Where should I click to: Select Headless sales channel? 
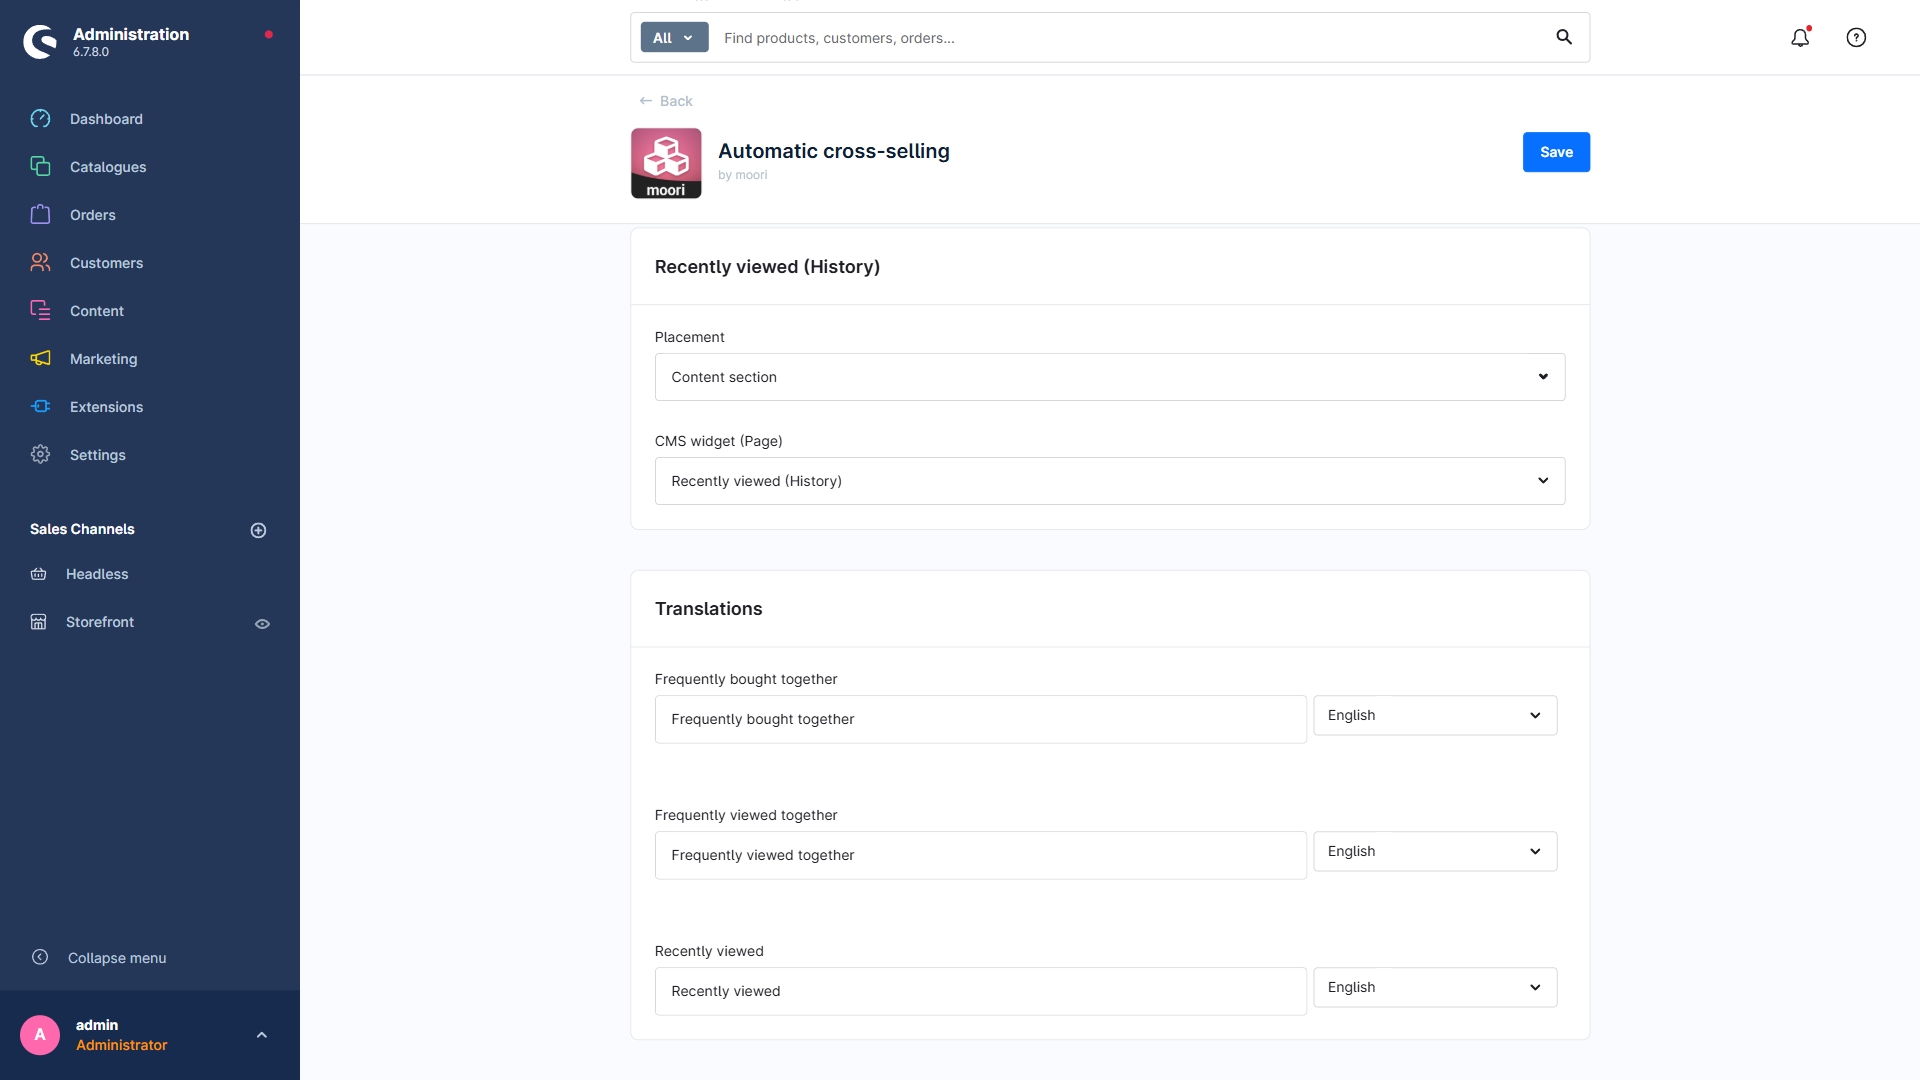[x=96, y=574]
